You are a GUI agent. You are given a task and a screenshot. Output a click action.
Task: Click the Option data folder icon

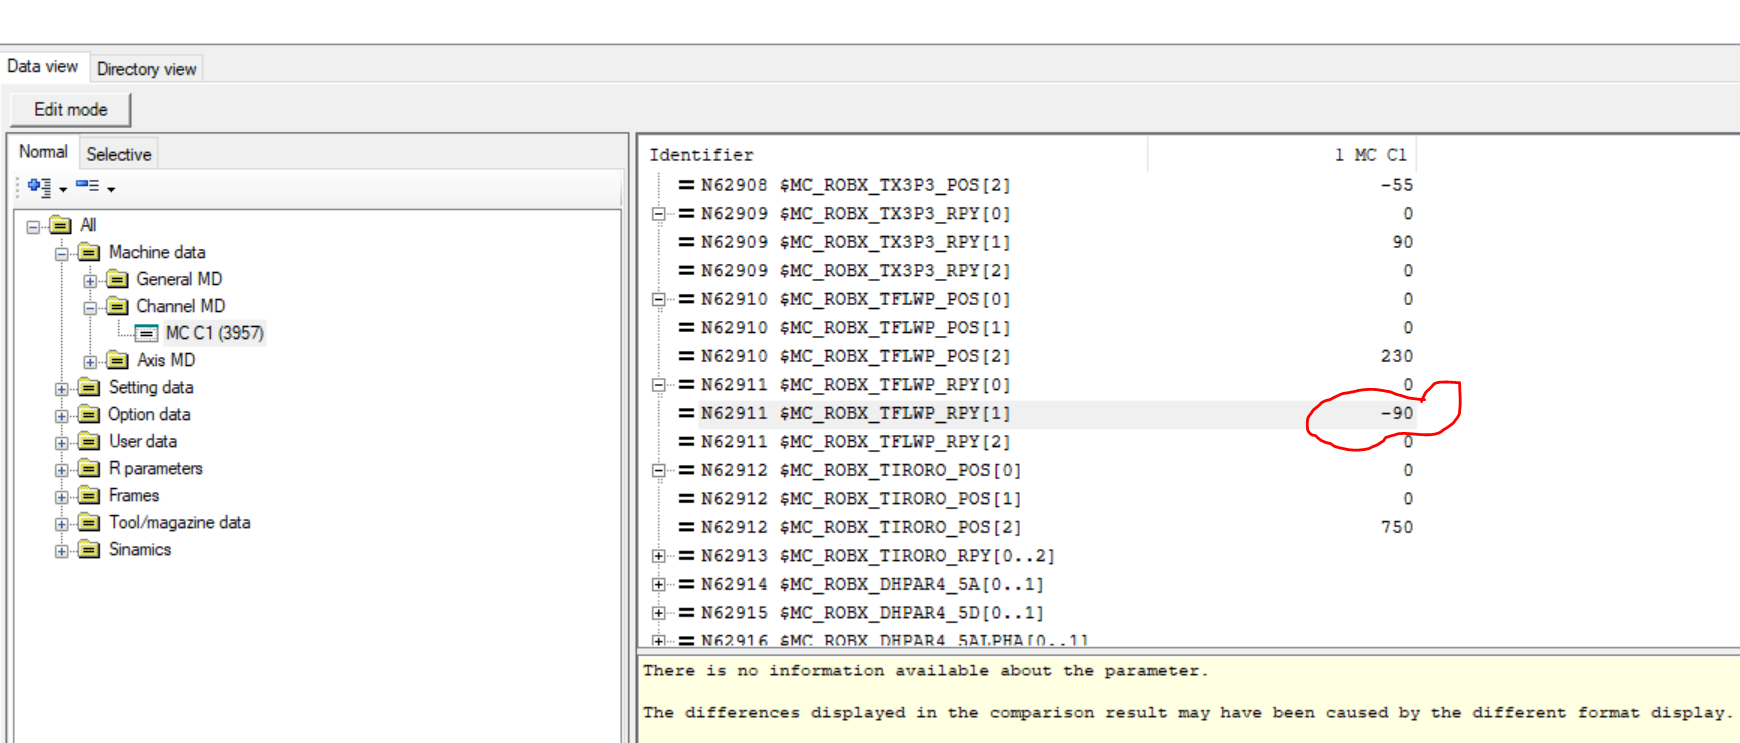pos(89,415)
